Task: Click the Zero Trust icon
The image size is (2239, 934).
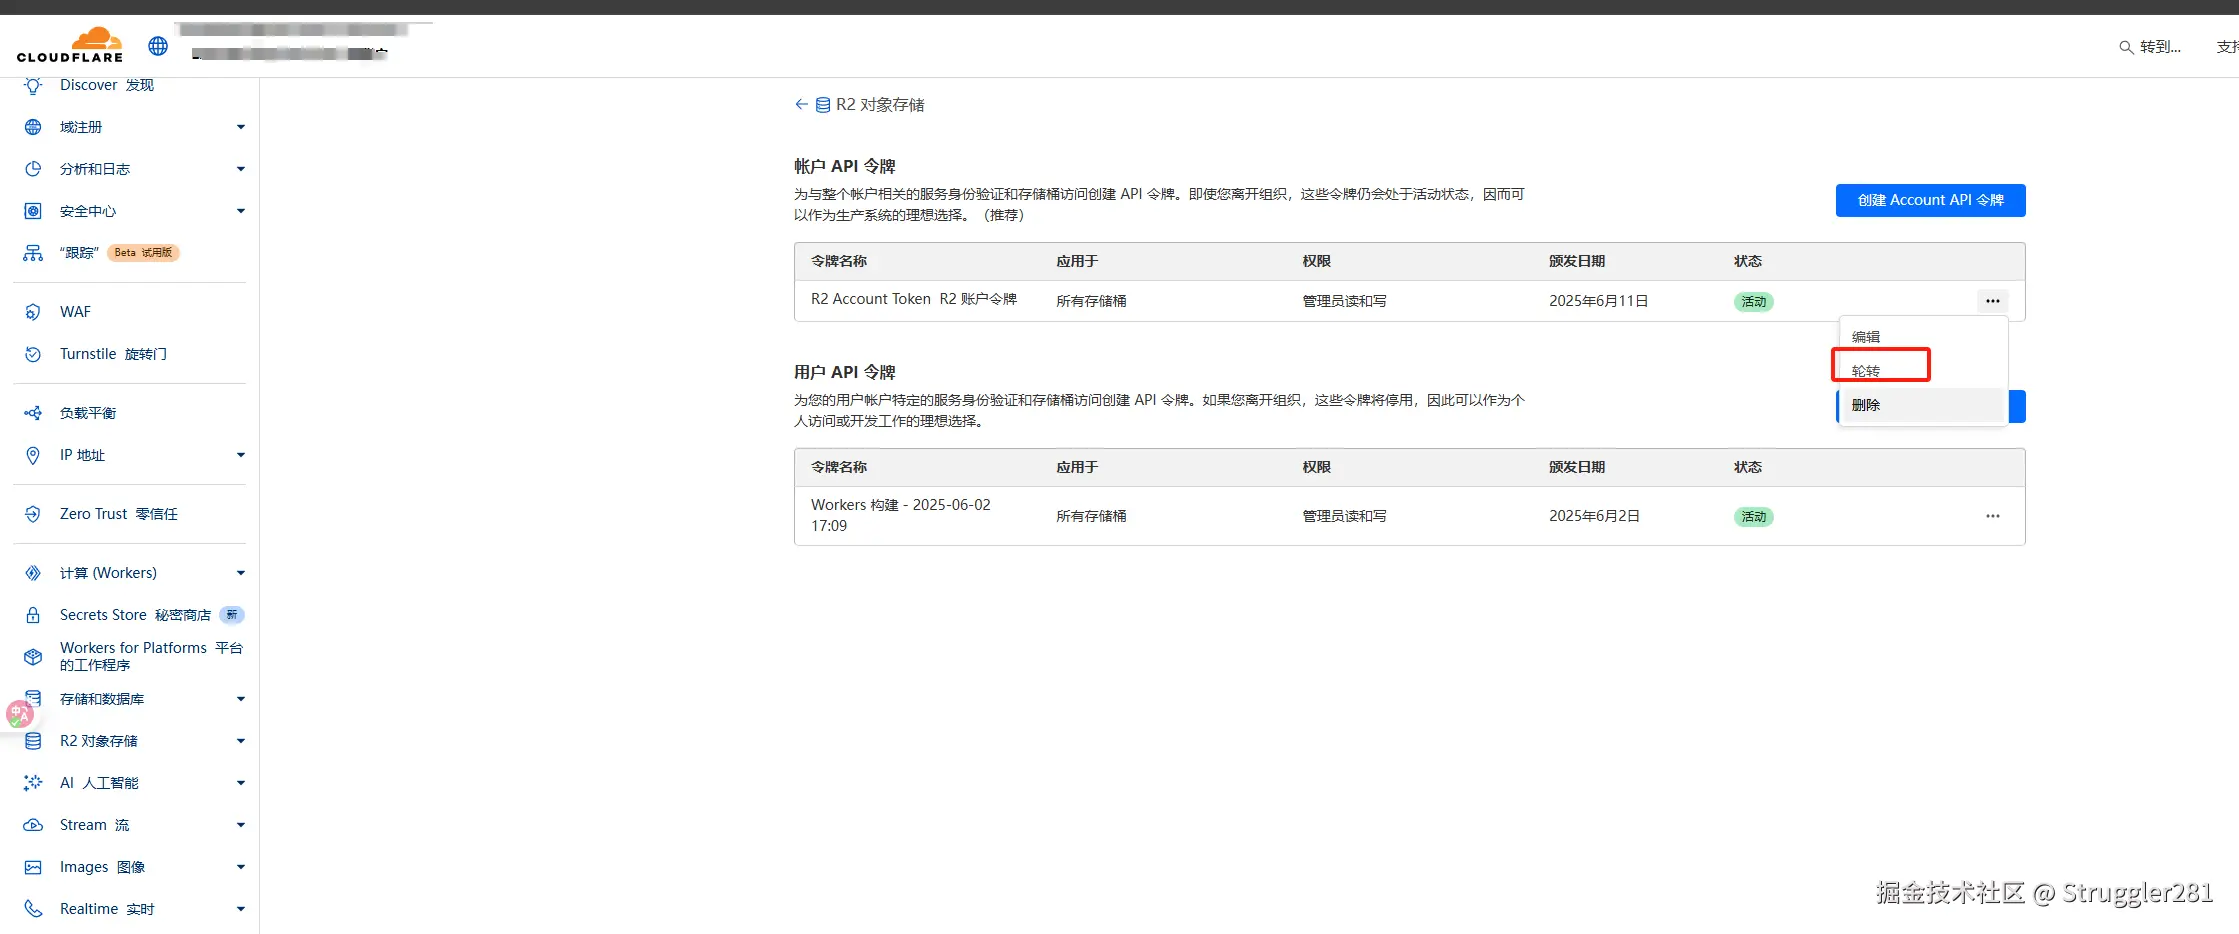Action: coord(33,514)
